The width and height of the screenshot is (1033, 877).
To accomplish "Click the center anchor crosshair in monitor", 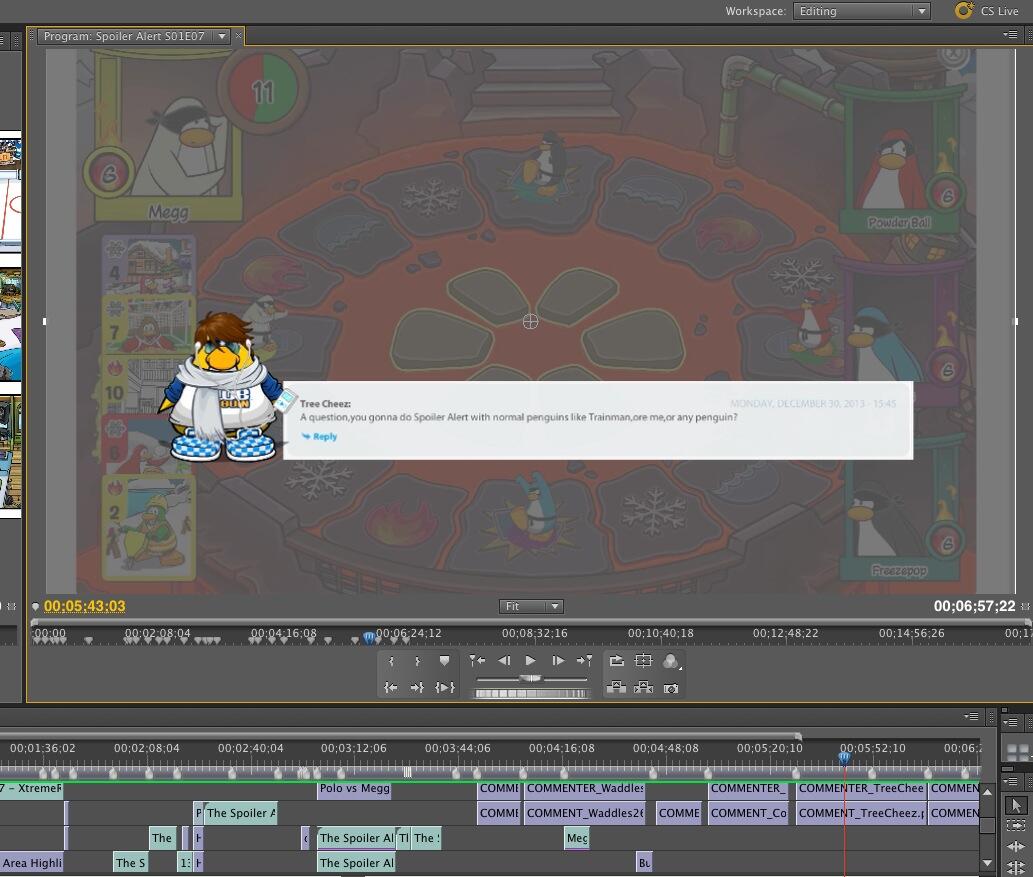I will (x=530, y=321).
